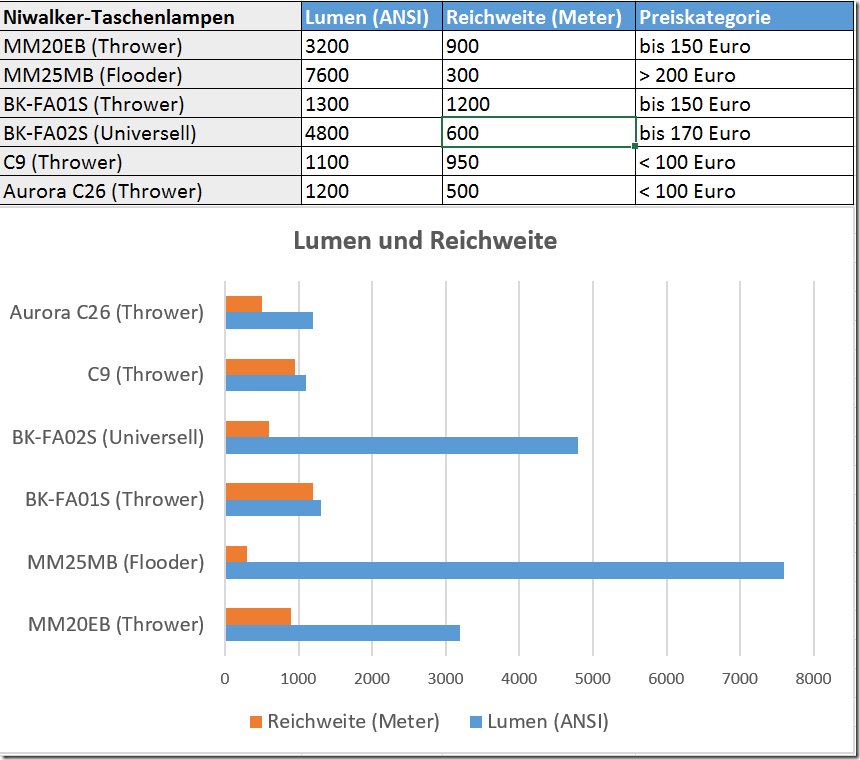Select MM20EB's price cell bis 150 Euro

744,46
